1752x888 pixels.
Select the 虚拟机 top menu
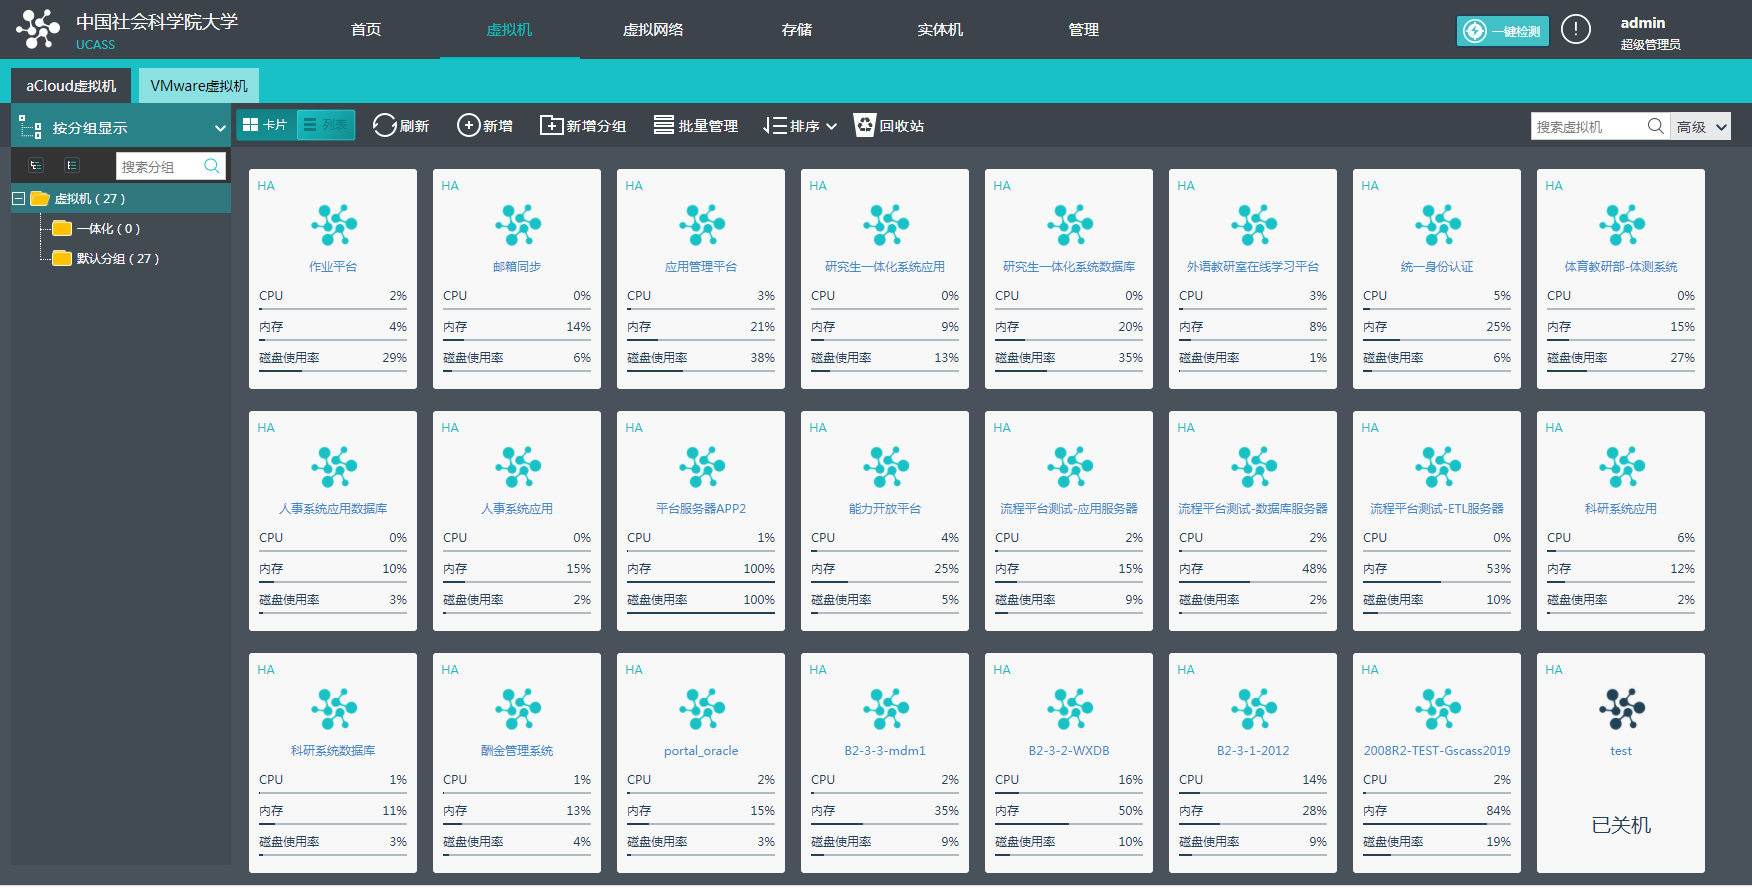[509, 30]
